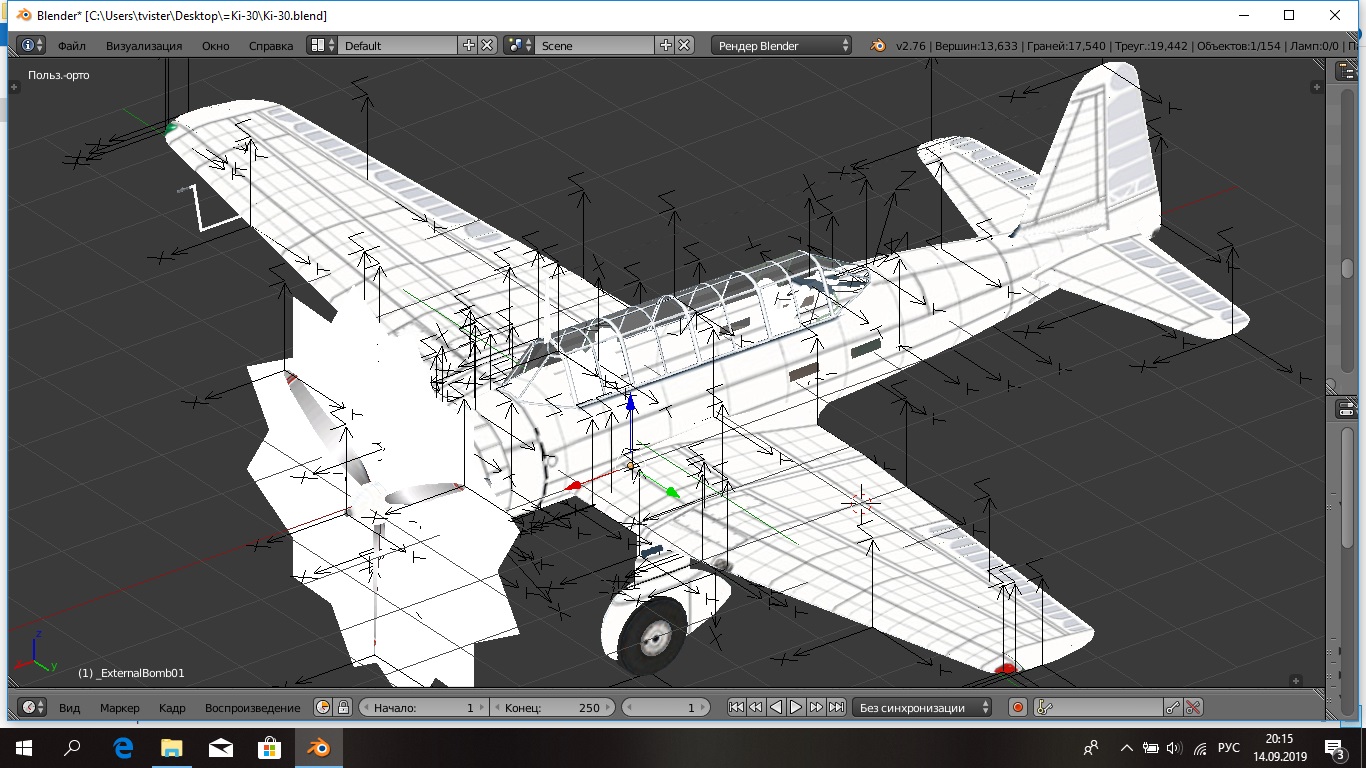The width and height of the screenshot is (1366, 768).
Task: Open the Визуализация menu
Action: tap(144, 45)
